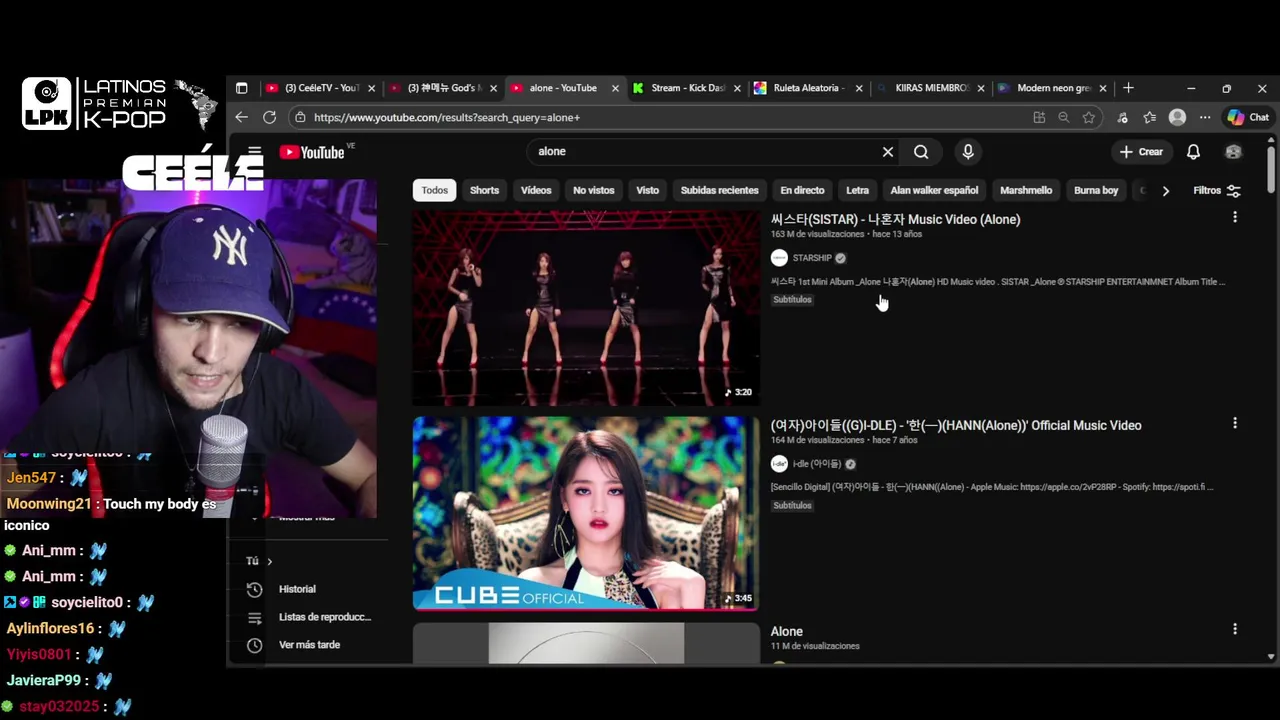Close the Ruleta Aleatoria tab

pos(859,88)
